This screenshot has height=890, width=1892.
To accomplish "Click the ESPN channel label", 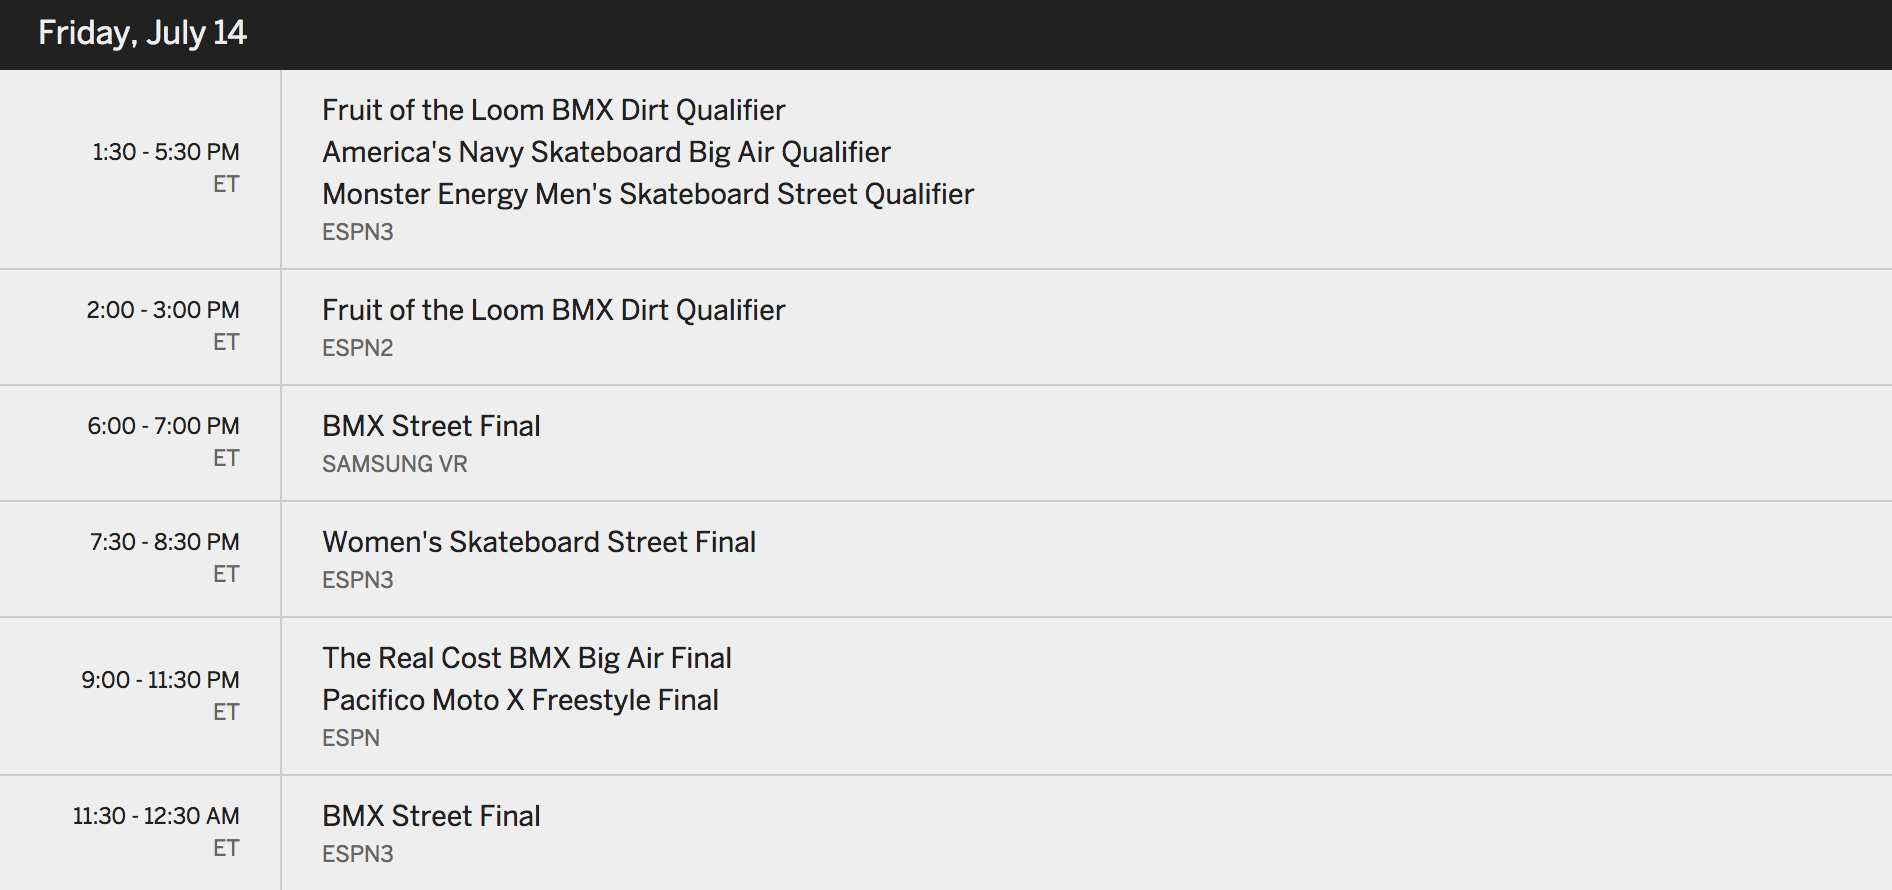I will 351,738.
